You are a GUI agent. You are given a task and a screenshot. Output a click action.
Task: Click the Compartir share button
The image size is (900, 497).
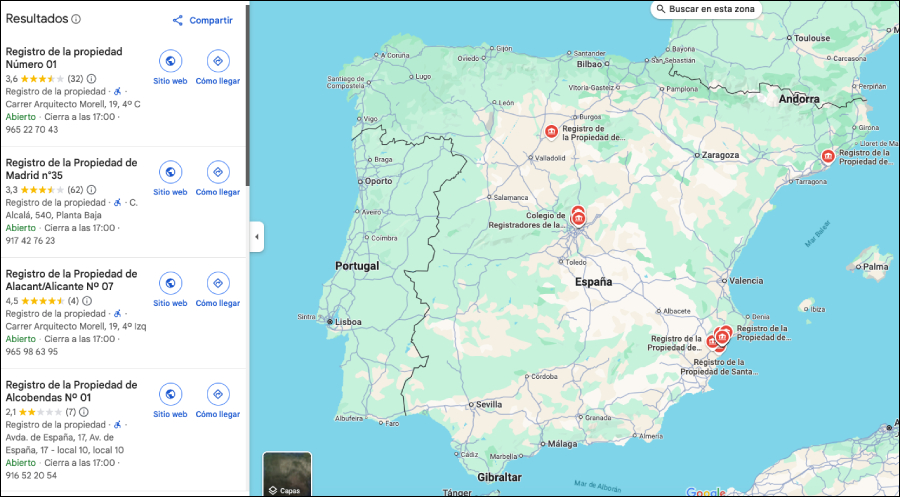203,20
